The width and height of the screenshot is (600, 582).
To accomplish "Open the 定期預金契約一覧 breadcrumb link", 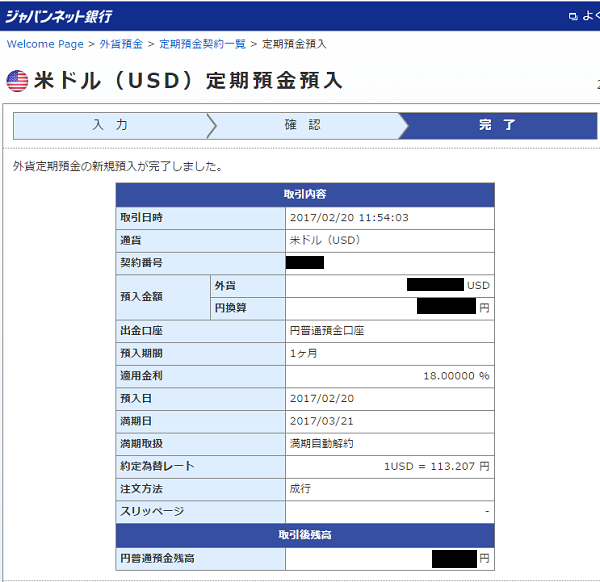I will [x=202, y=44].
